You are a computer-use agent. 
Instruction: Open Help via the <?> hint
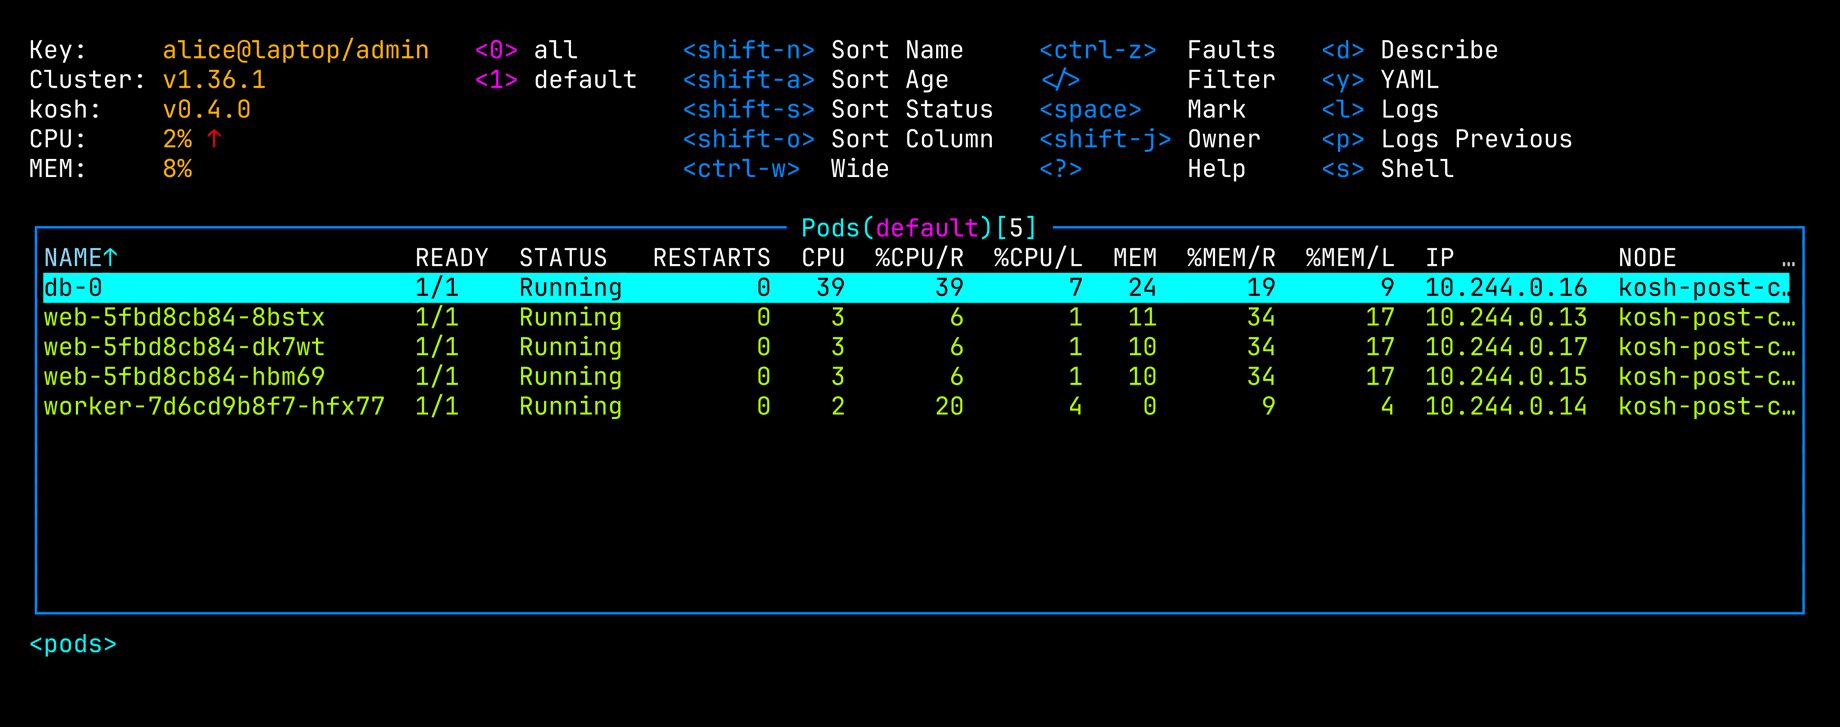[x=1142, y=169]
